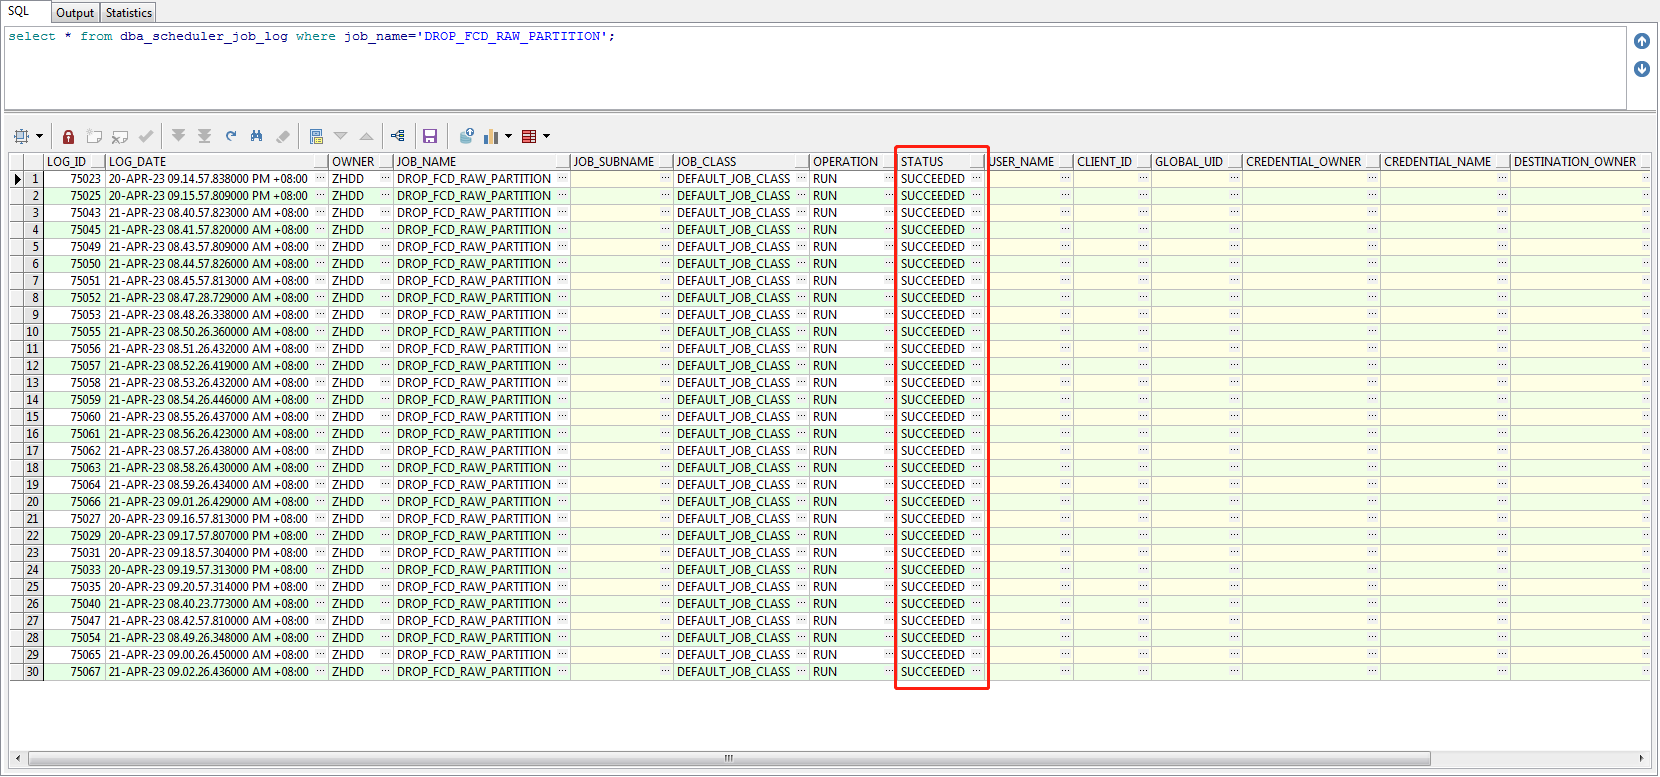Click the select grid mode icon

[22, 136]
